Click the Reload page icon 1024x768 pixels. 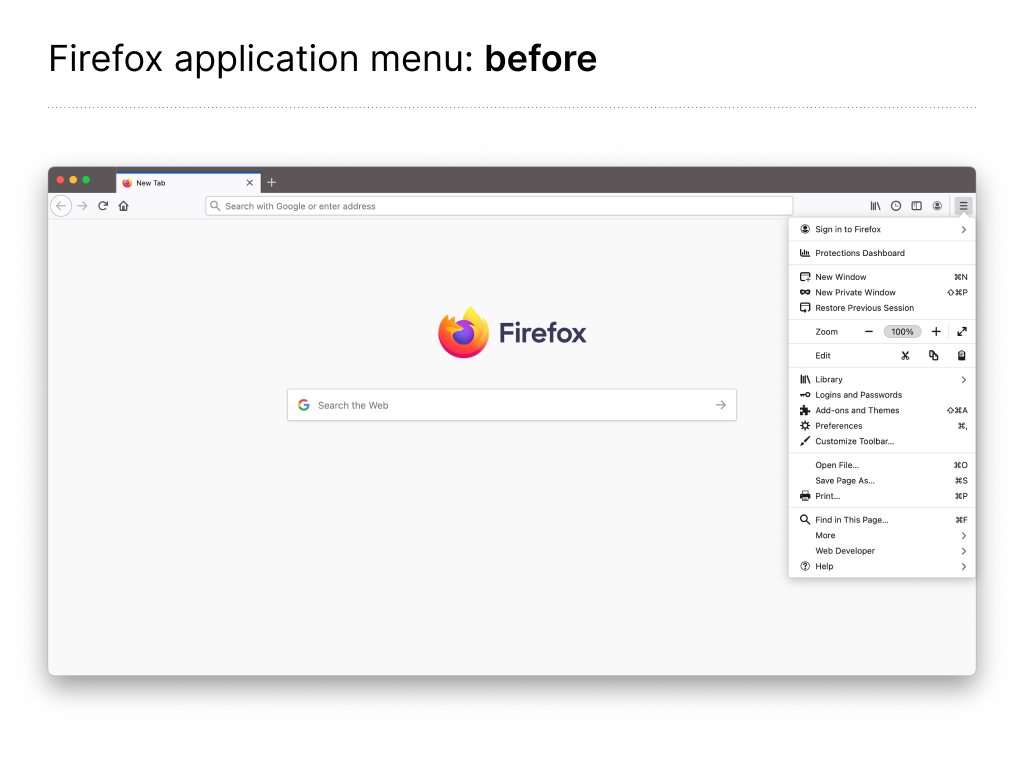103,206
